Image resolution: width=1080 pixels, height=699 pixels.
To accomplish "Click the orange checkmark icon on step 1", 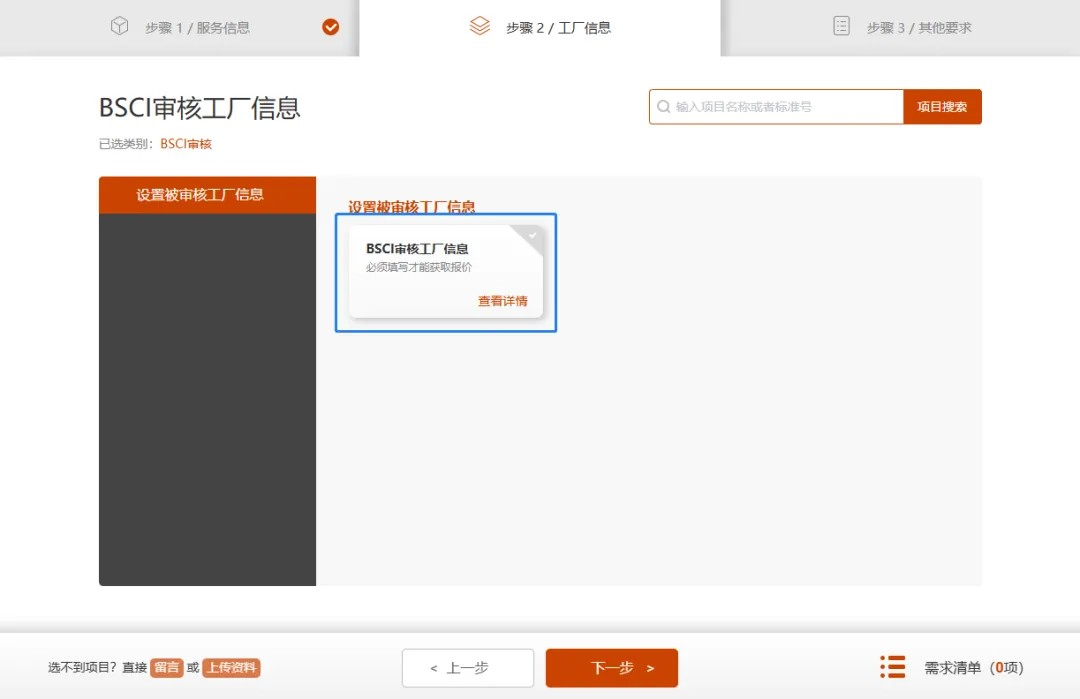I will pyautogui.click(x=331, y=27).
